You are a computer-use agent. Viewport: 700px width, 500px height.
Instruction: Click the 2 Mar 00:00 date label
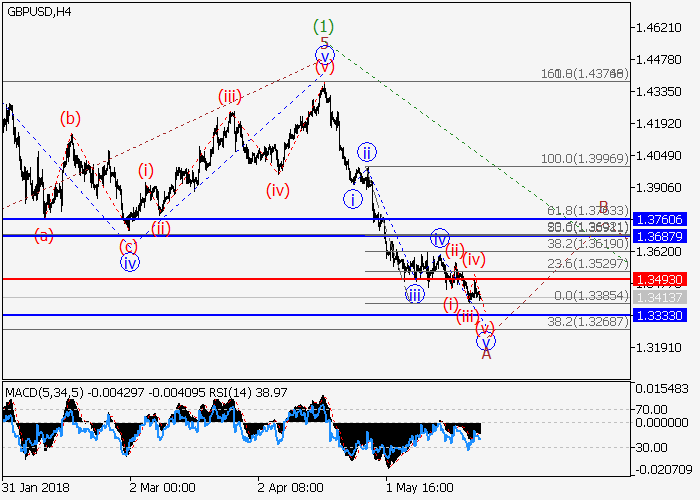point(162,488)
